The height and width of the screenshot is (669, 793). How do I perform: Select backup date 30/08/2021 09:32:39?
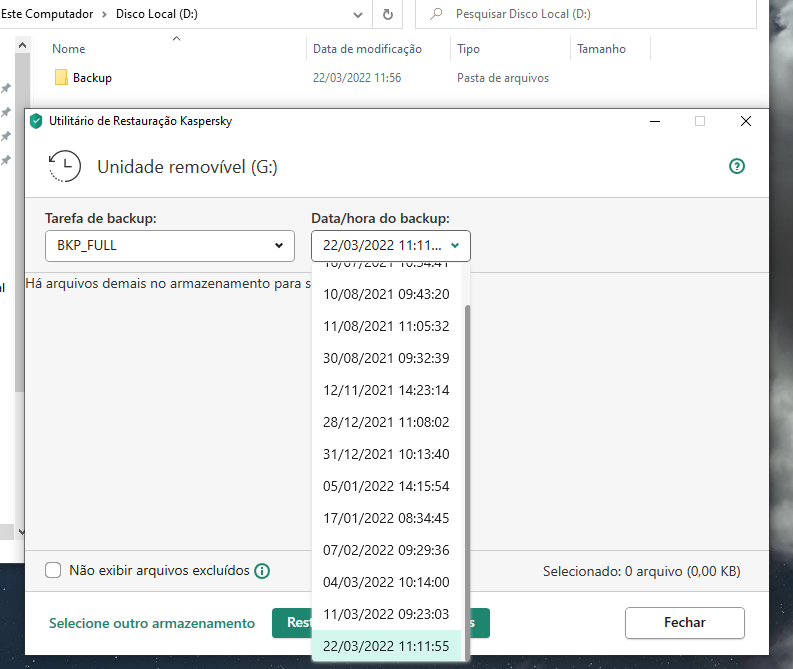pyautogui.click(x=386, y=358)
